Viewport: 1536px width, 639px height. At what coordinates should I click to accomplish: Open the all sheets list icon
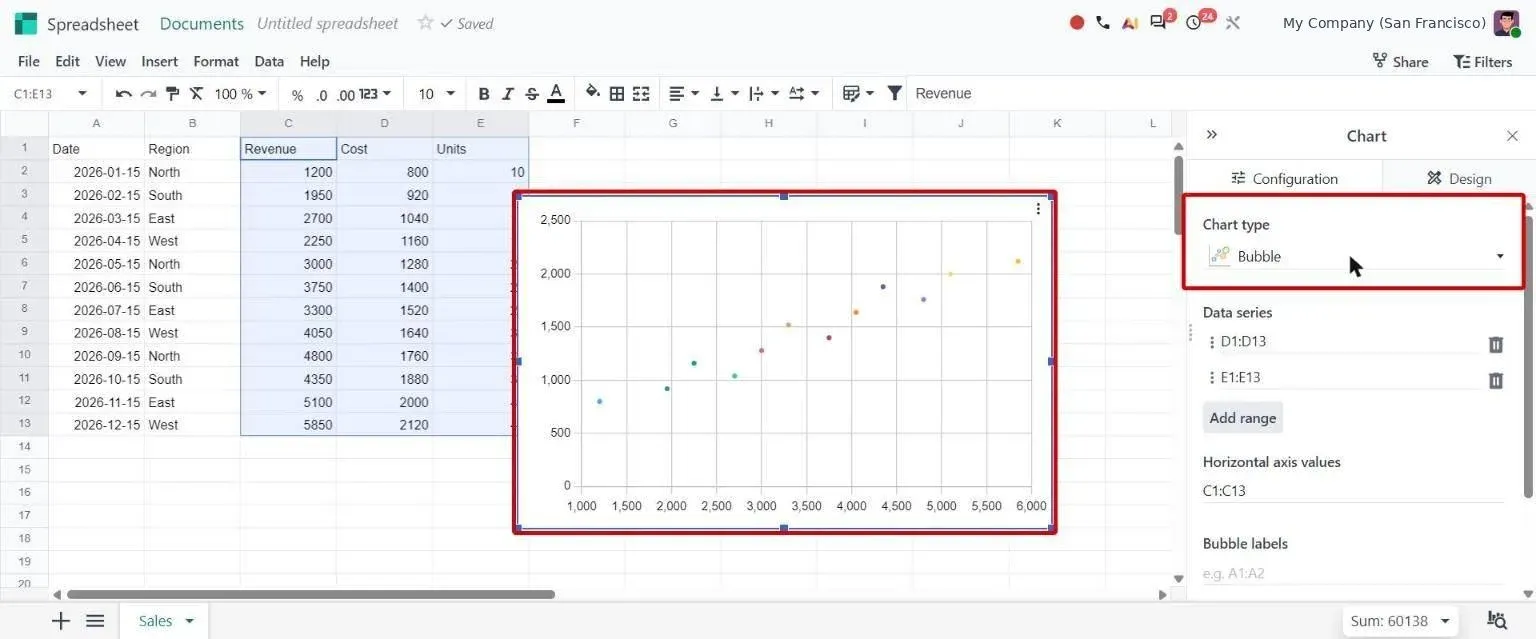pyautogui.click(x=95, y=621)
